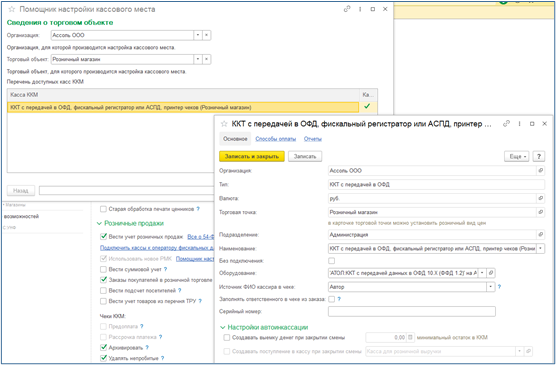
Task: Open Еще dropdown menu
Action: coord(517,156)
